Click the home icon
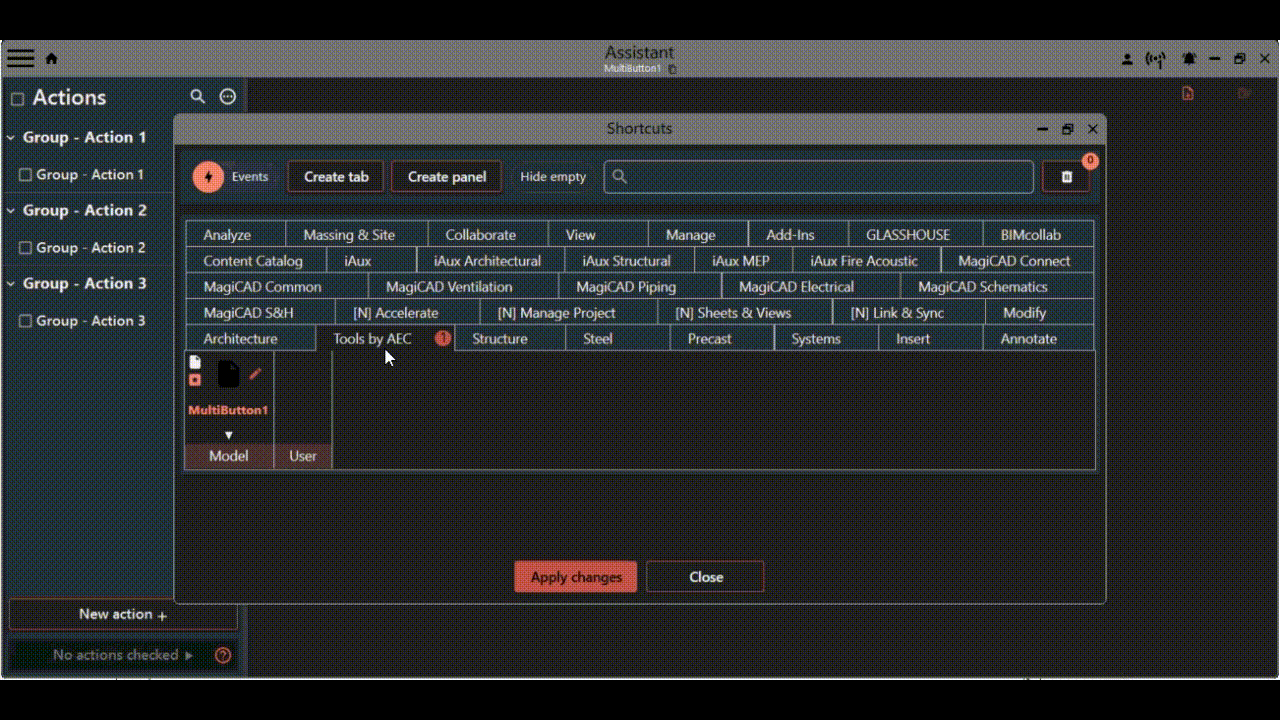This screenshot has height=720, width=1280. (52, 59)
